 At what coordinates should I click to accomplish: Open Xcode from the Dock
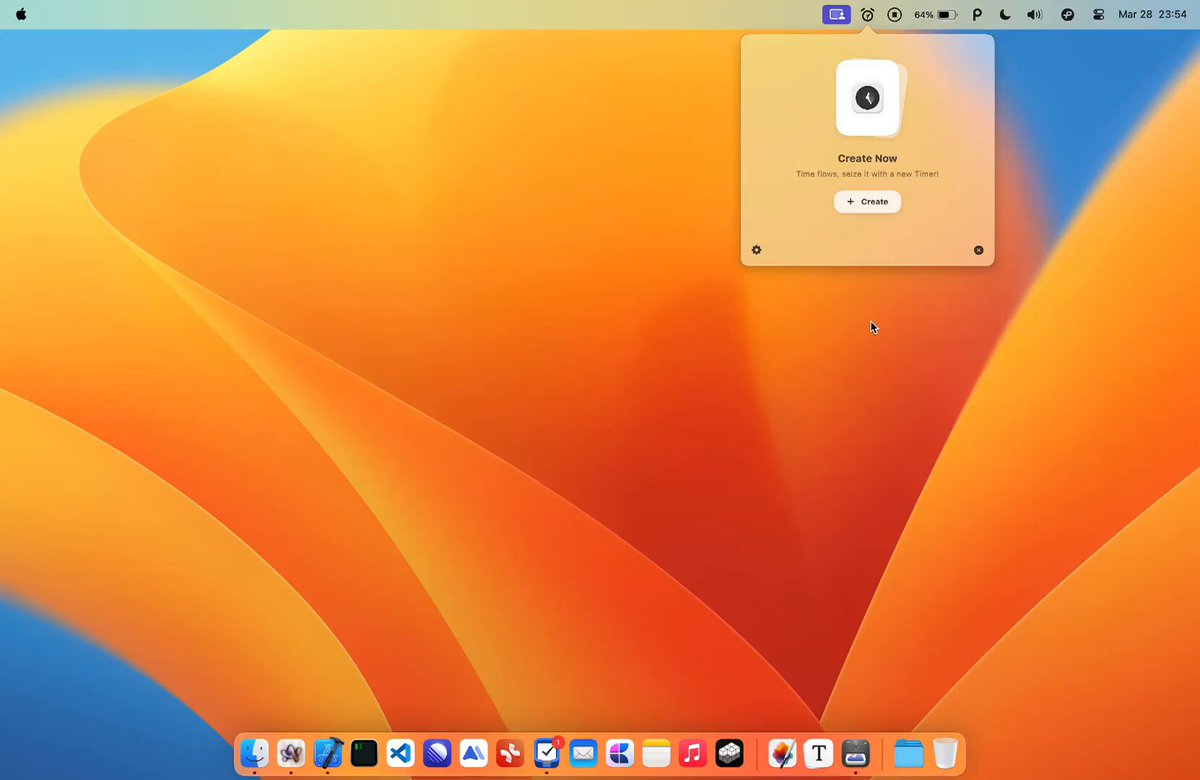328,752
